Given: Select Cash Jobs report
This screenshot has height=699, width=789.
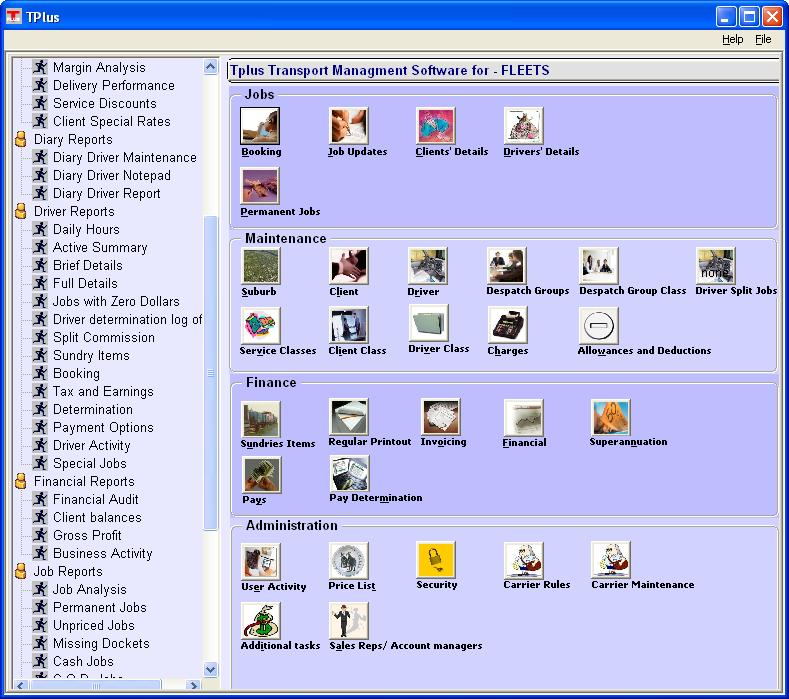Looking at the screenshot, I should pos(83,661).
